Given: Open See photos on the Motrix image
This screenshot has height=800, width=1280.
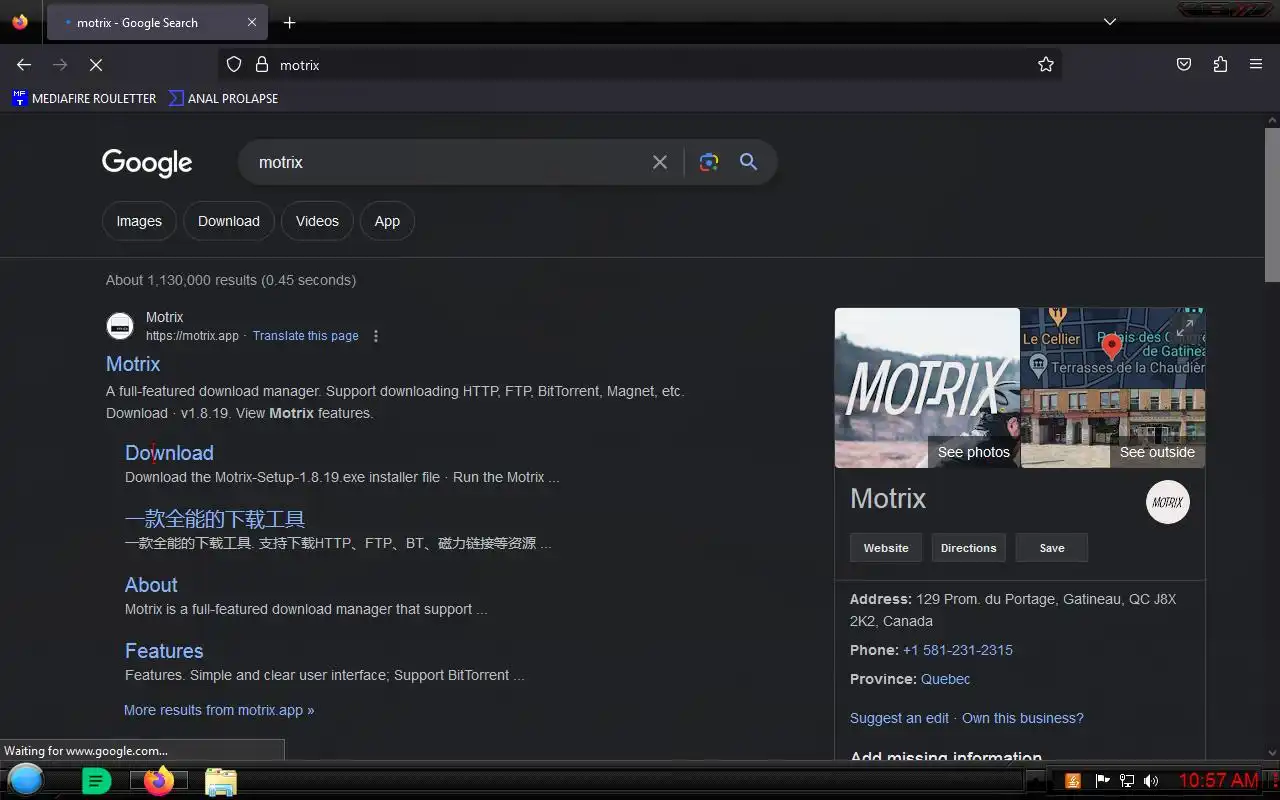Looking at the screenshot, I should coord(973,452).
